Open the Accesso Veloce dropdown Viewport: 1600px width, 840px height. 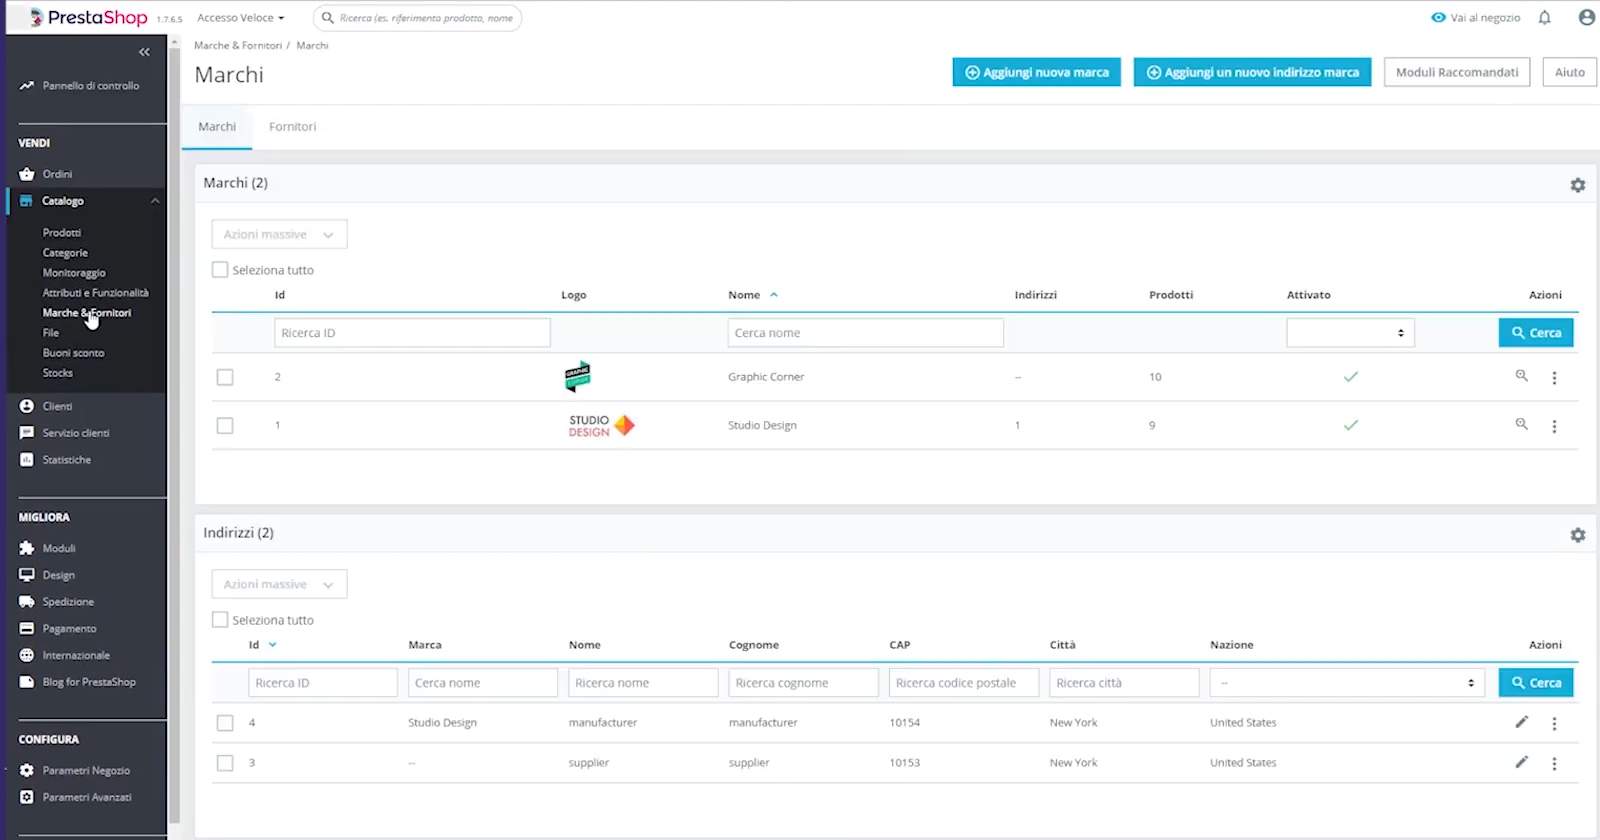tap(240, 18)
